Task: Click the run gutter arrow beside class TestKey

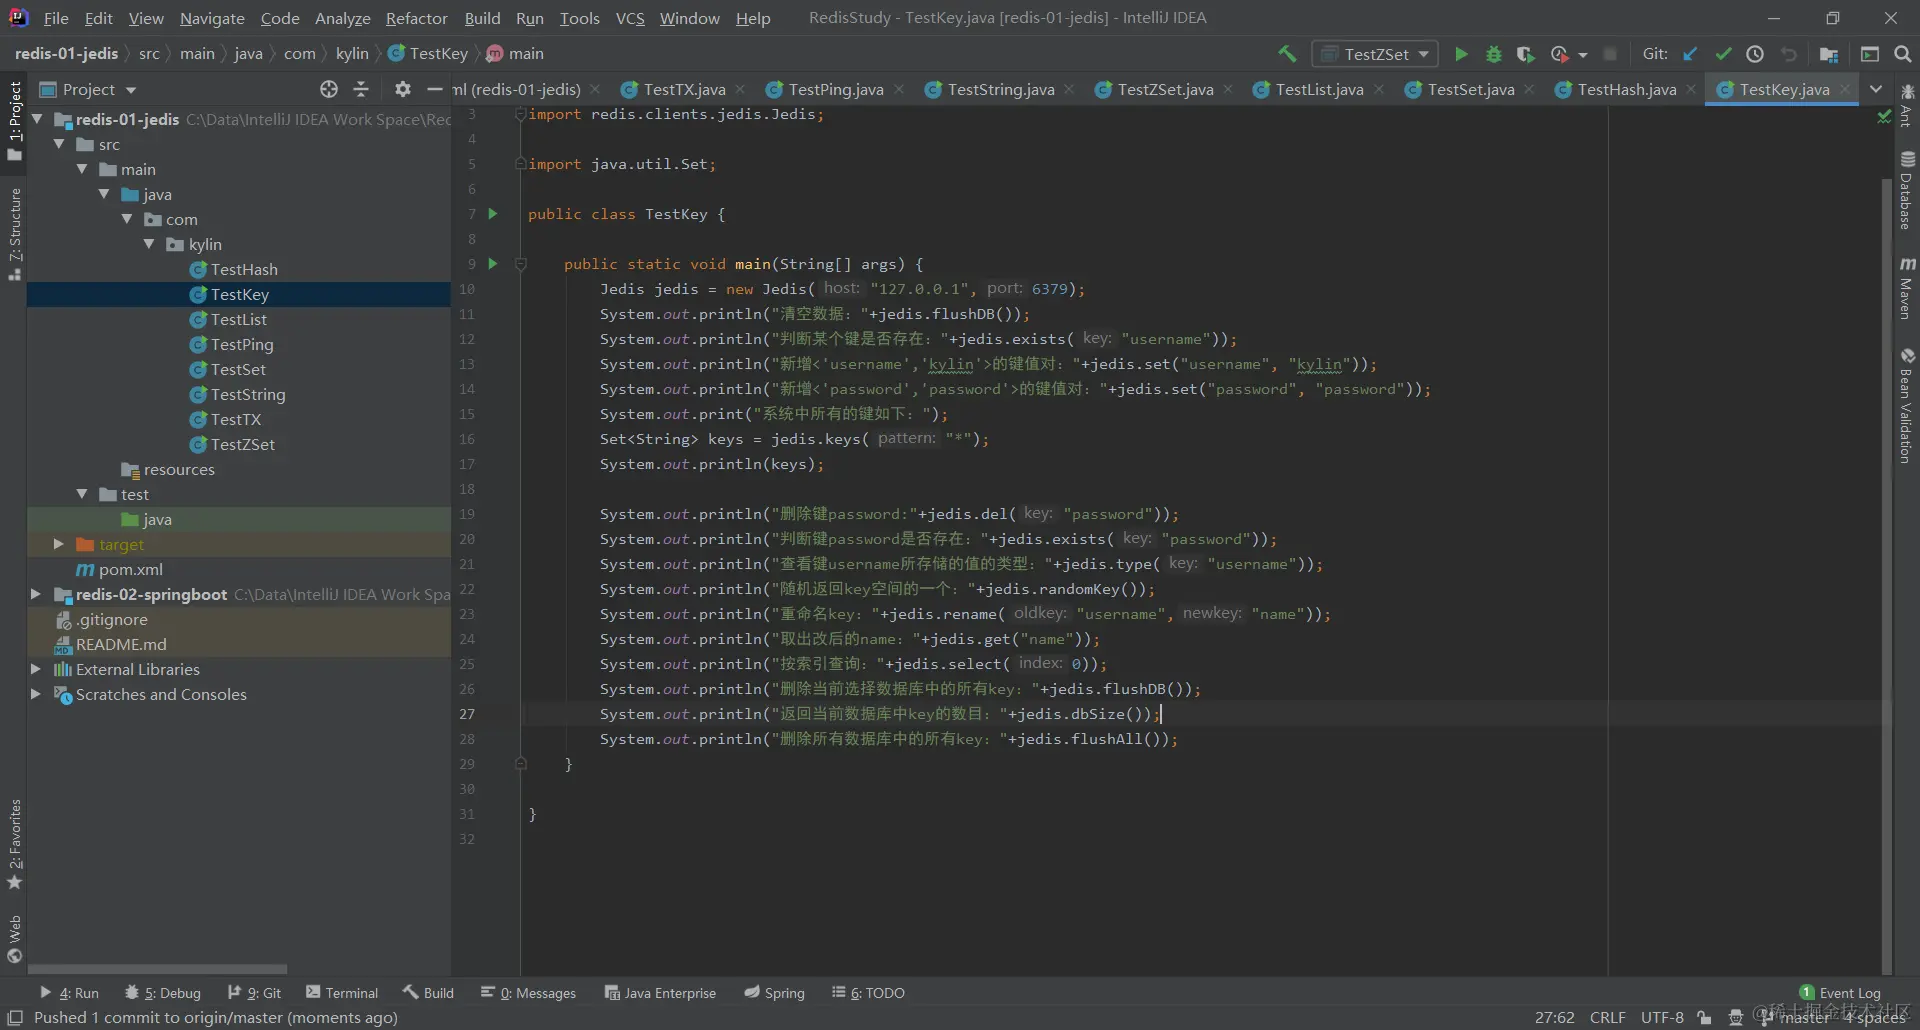Action: (x=492, y=213)
